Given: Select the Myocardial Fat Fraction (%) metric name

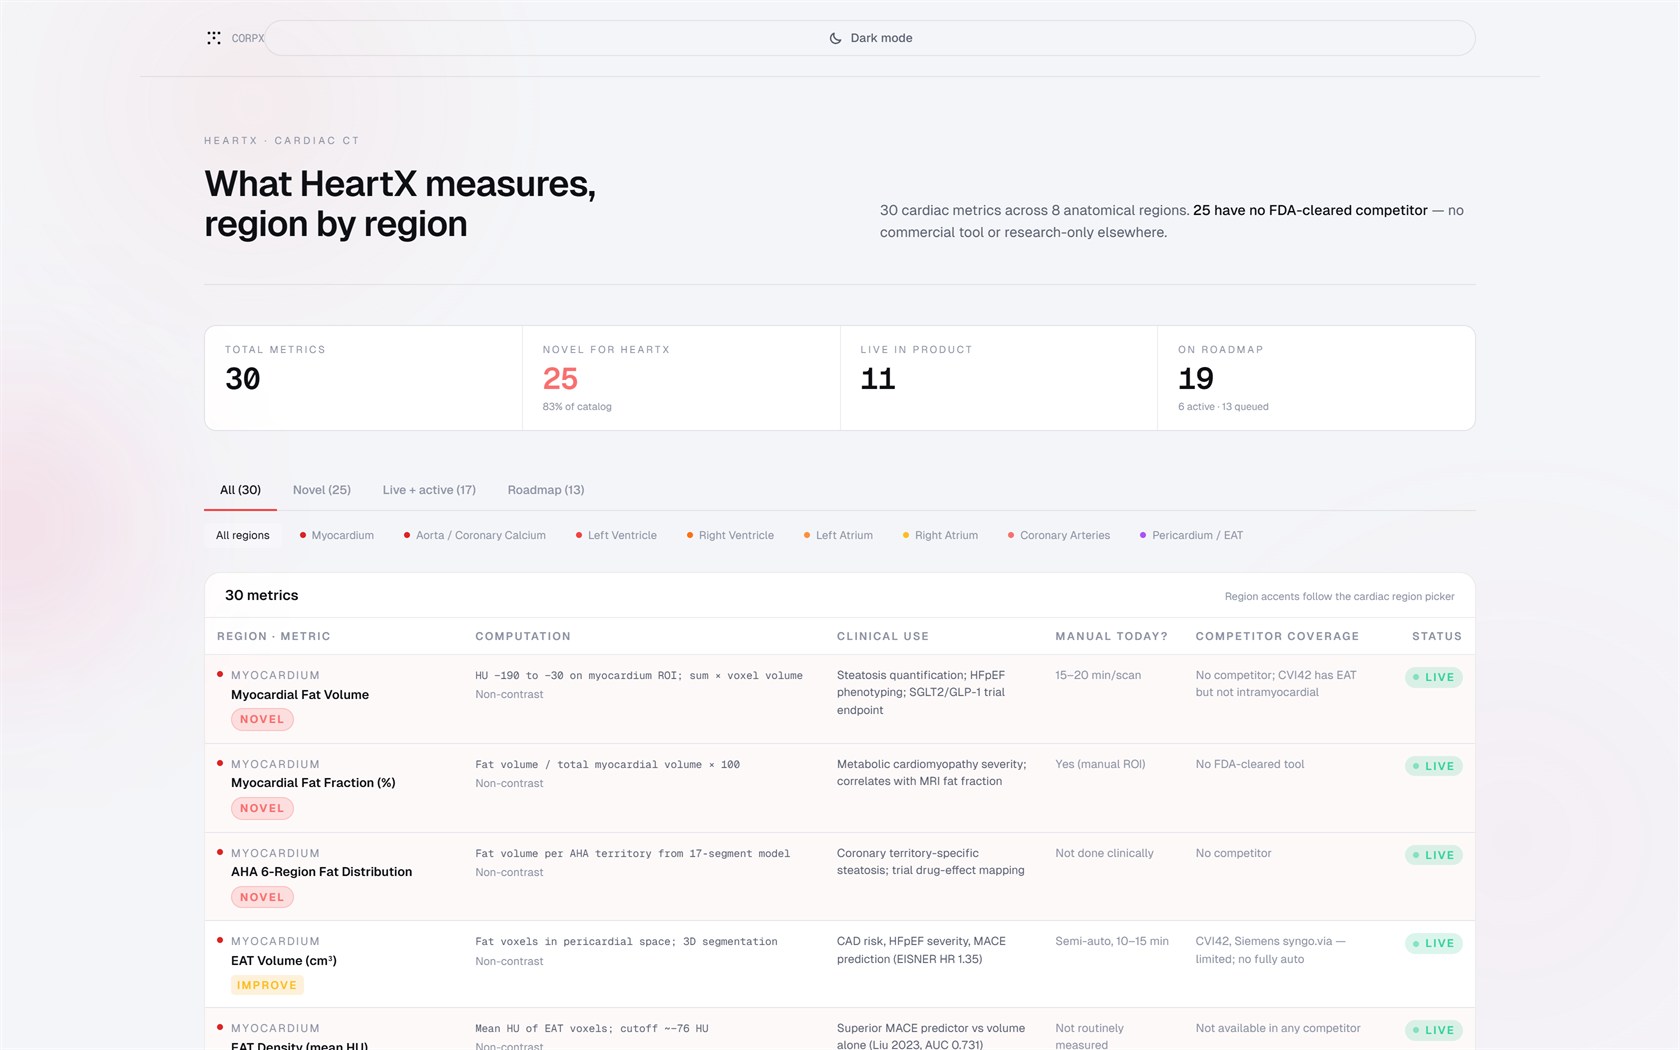Looking at the screenshot, I should [313, 783].
